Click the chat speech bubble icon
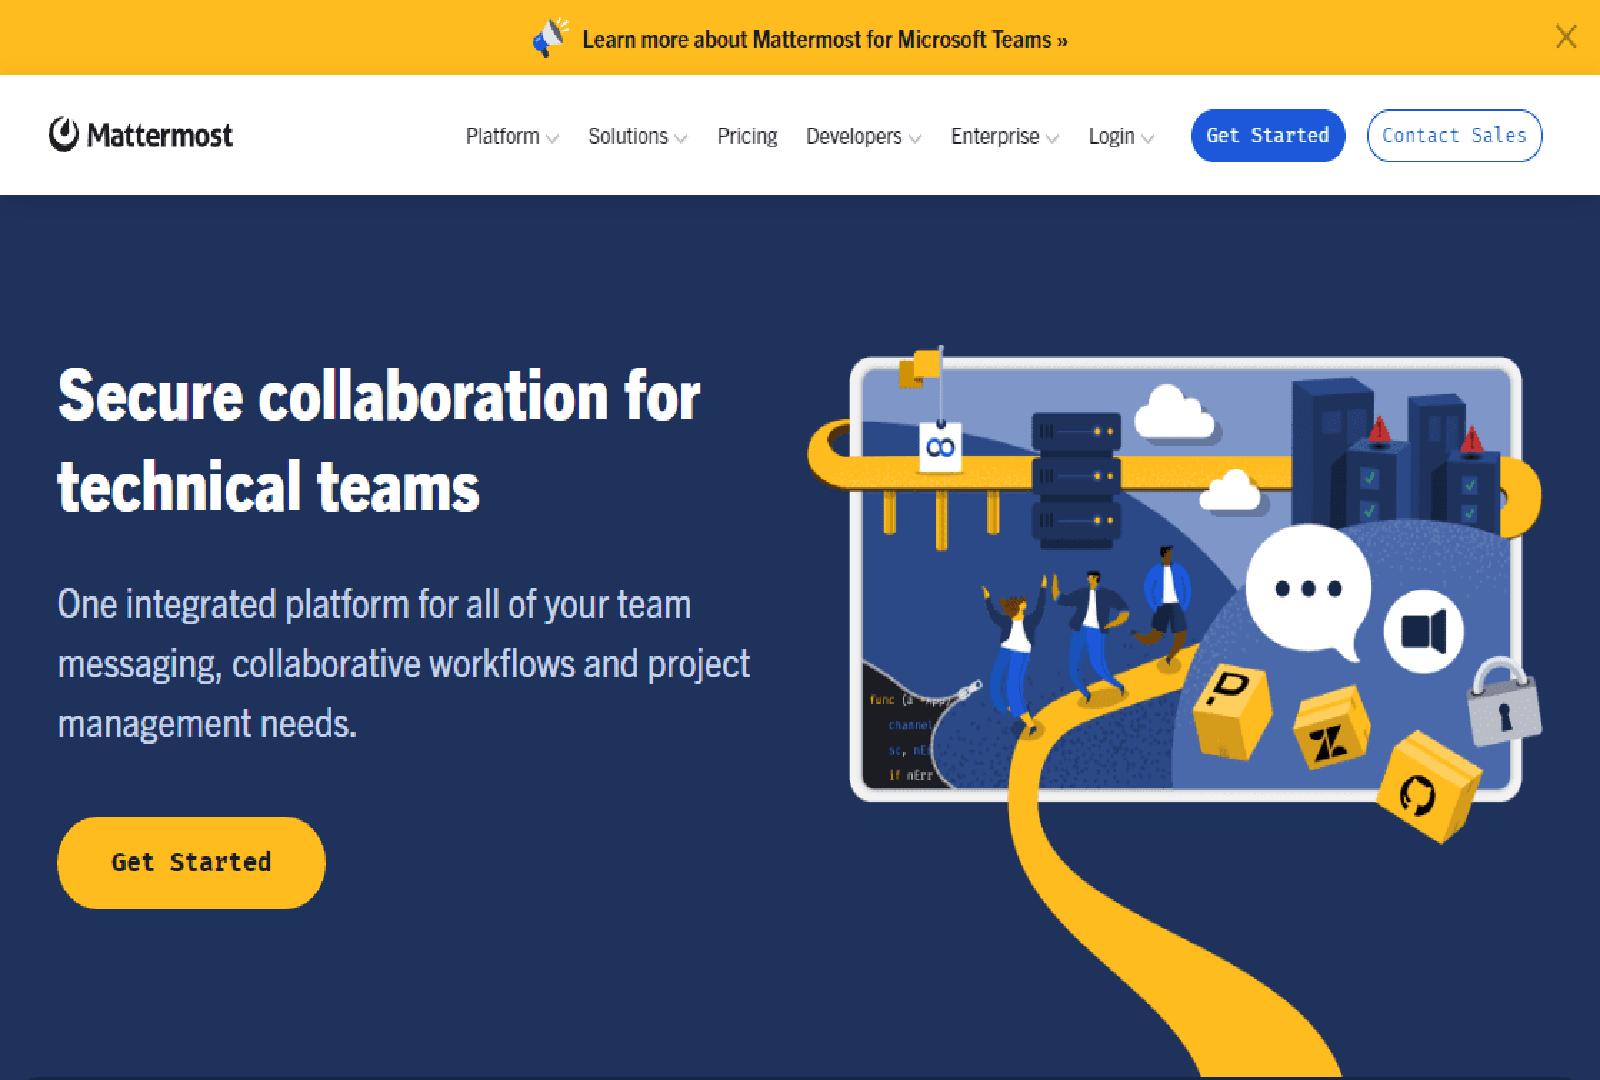 click(1308, 589)
